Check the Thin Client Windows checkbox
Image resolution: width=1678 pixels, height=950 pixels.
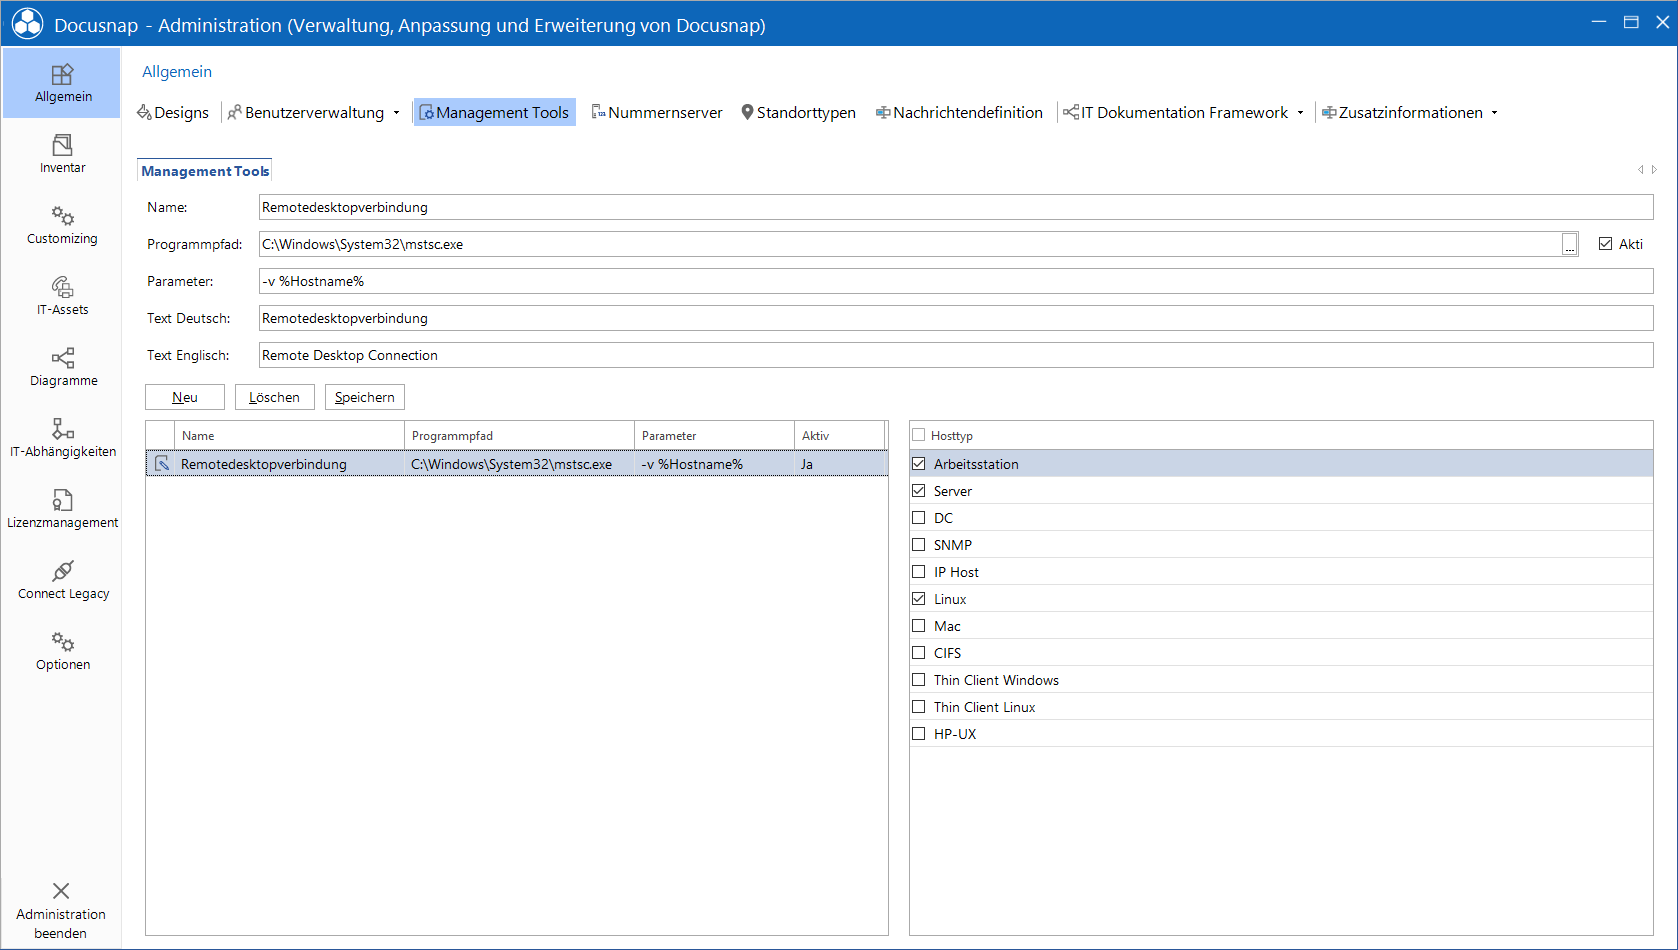(x=918, y=680)
